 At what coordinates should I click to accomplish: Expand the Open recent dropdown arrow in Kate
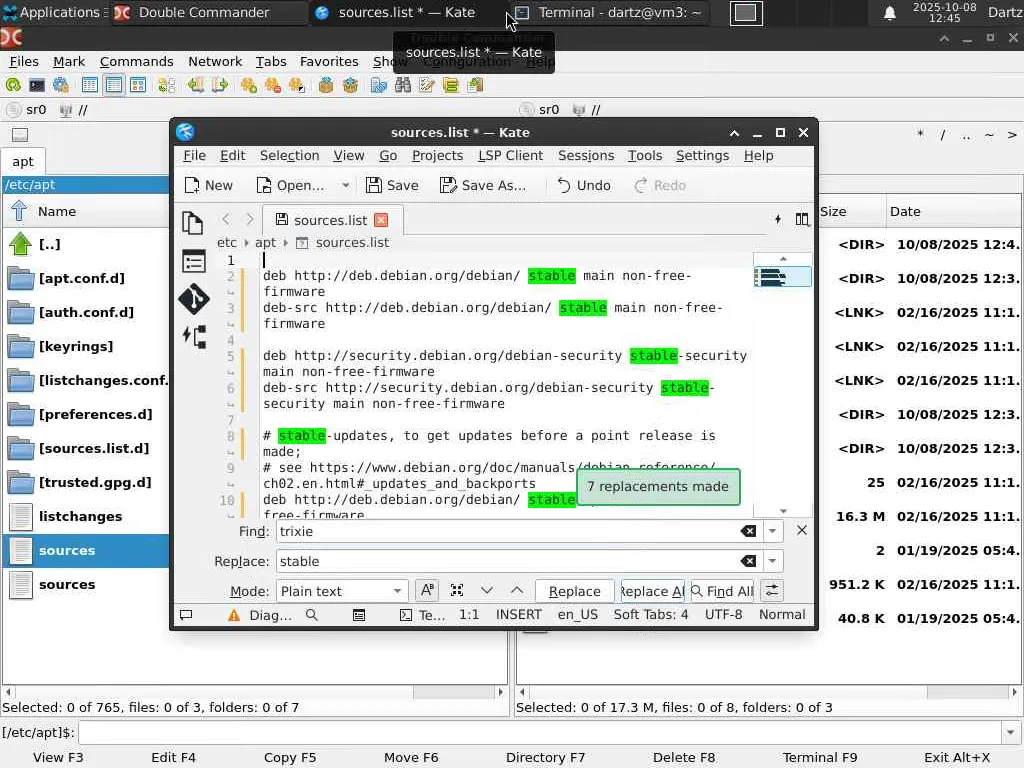pos(345,185)
